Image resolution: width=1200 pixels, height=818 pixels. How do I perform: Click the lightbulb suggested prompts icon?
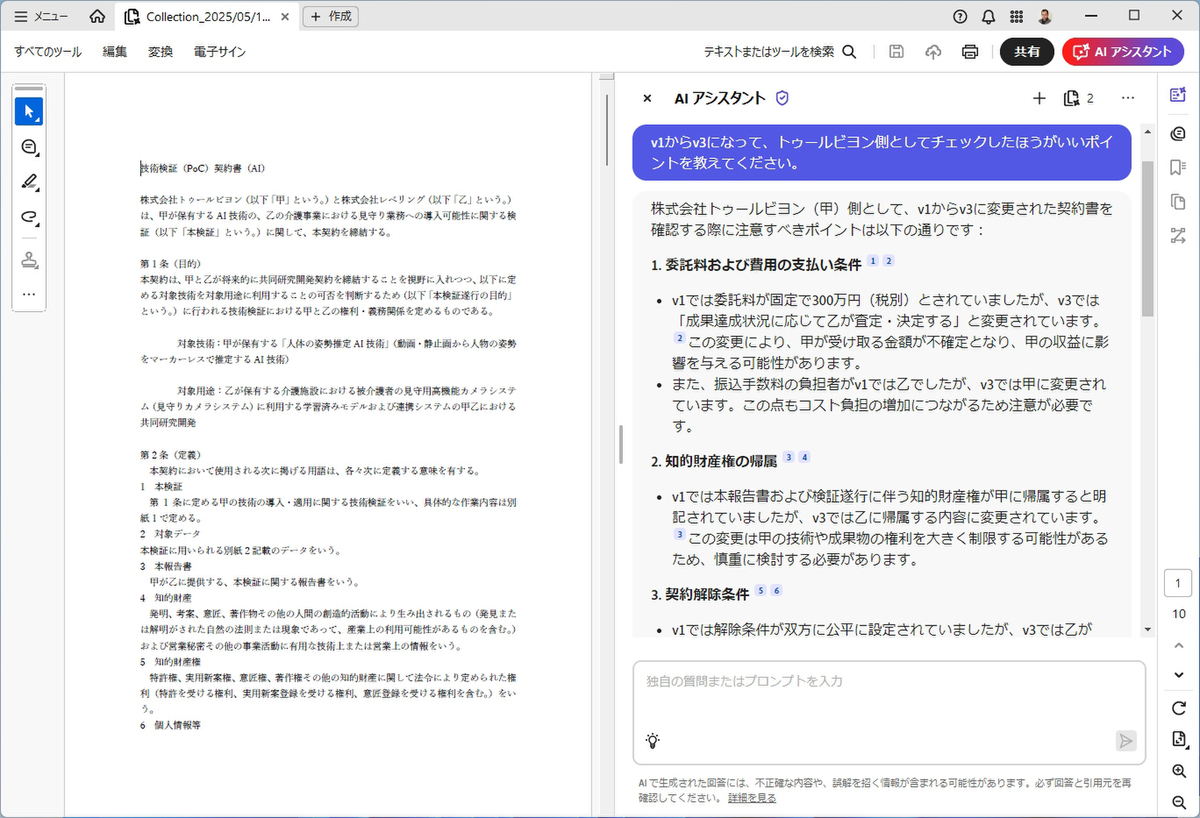[653, 741]
